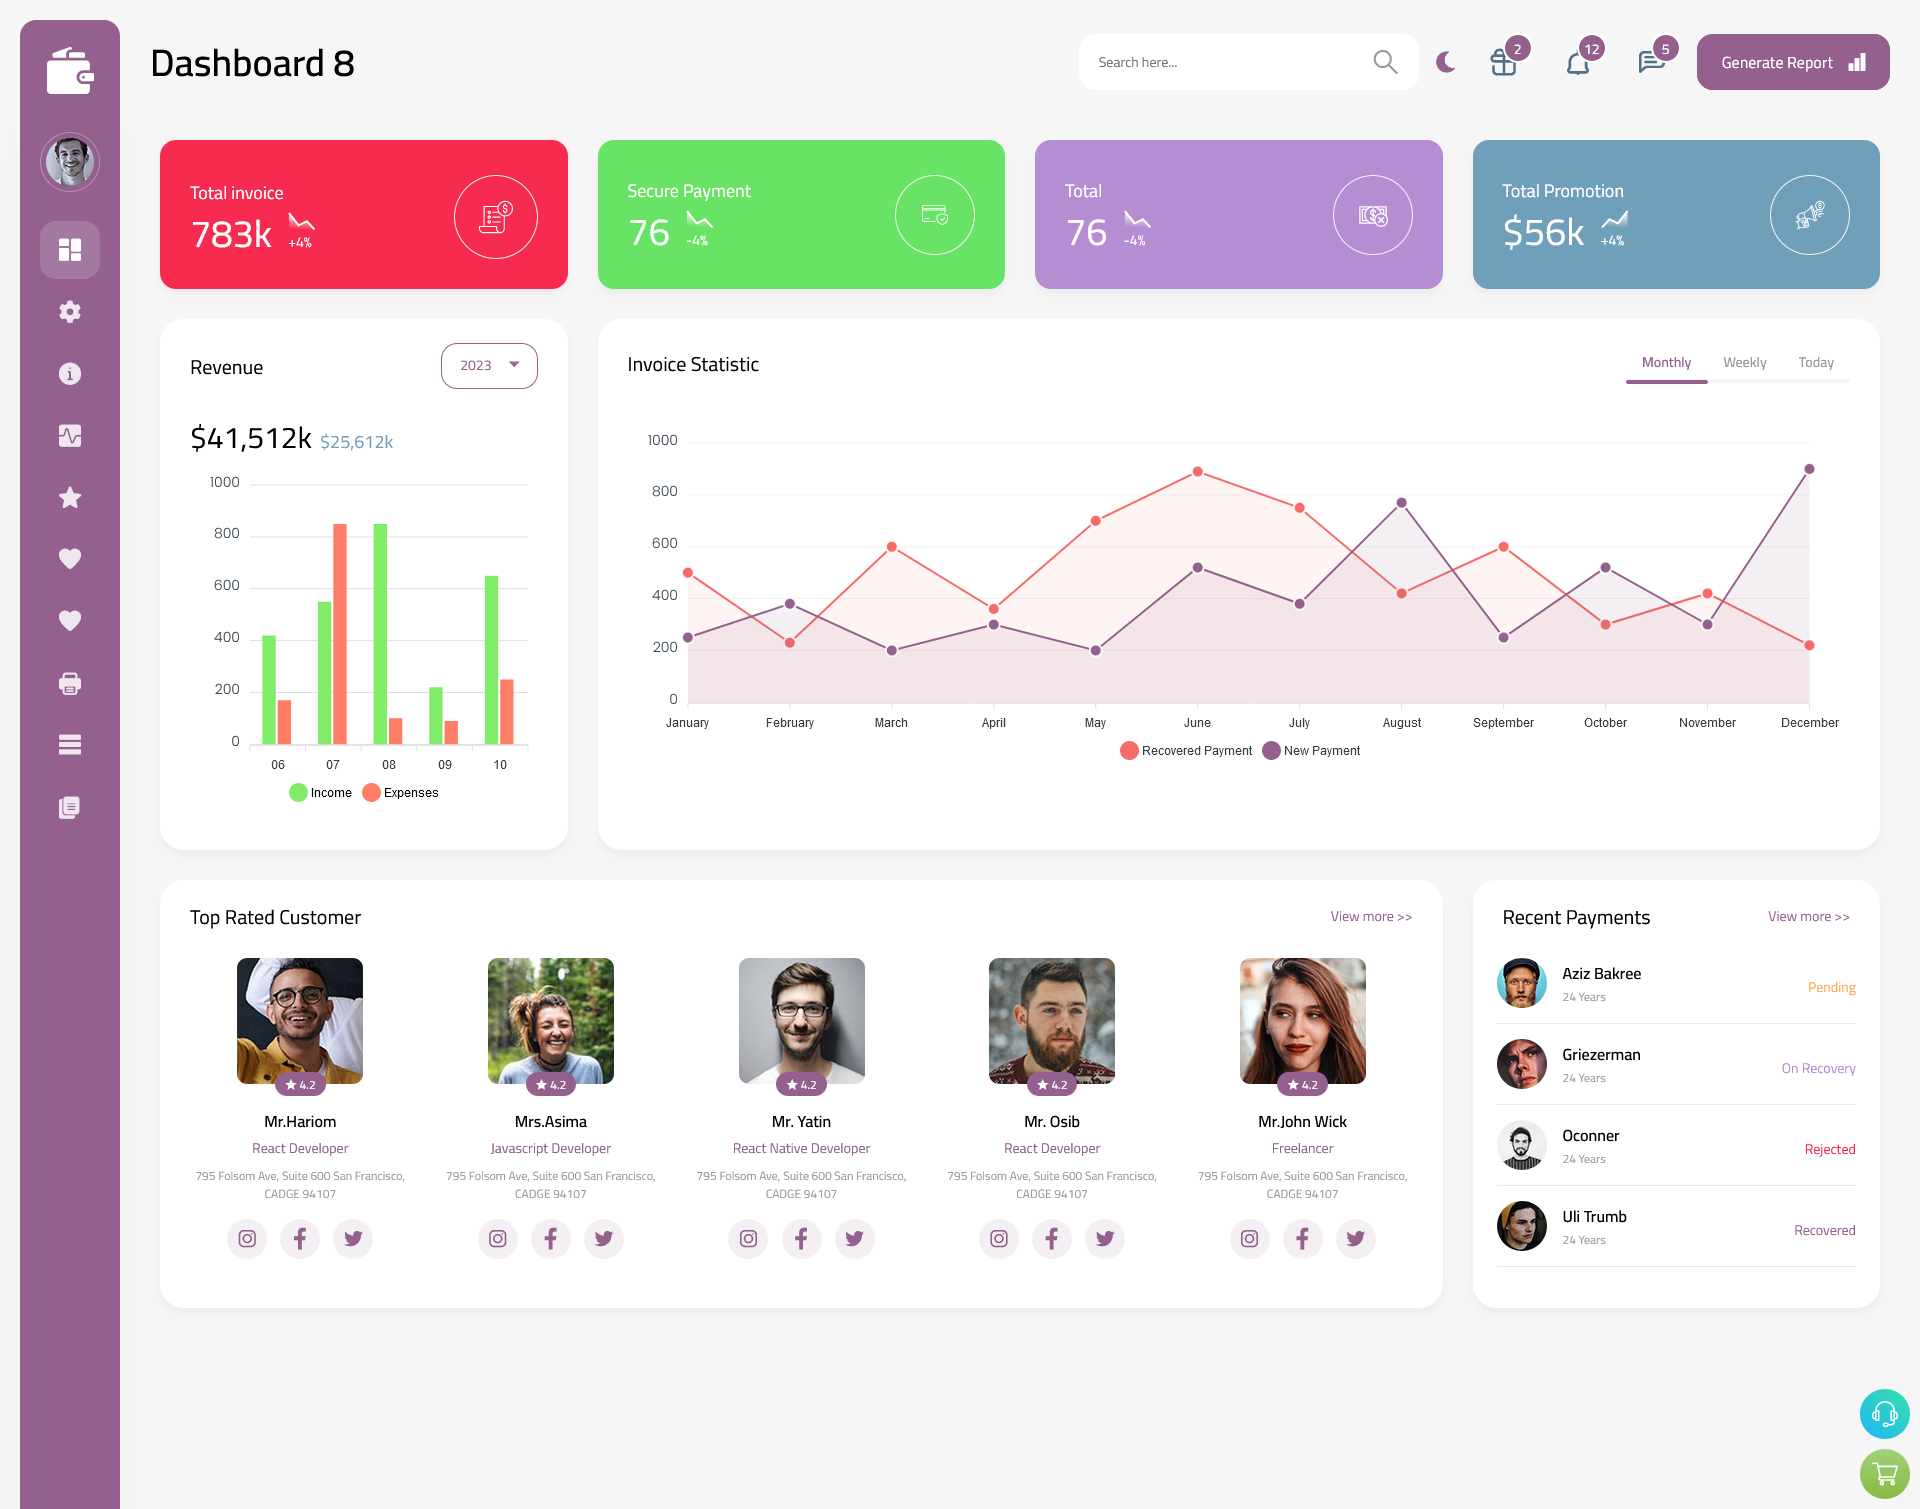Click the list menu icon in sidebar
1920x1509 pixels.
[69, 744]
